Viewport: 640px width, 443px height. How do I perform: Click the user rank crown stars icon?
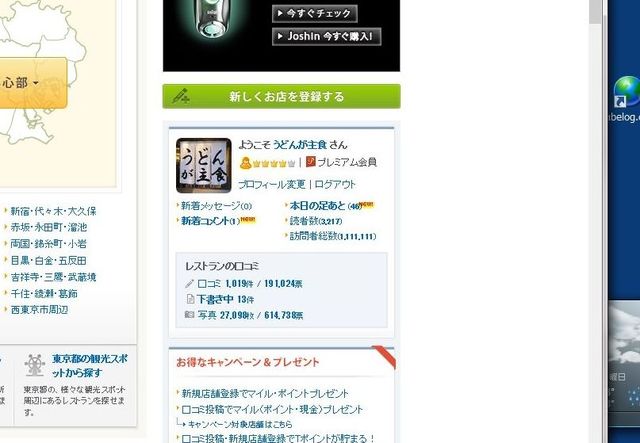click(267, 163)
